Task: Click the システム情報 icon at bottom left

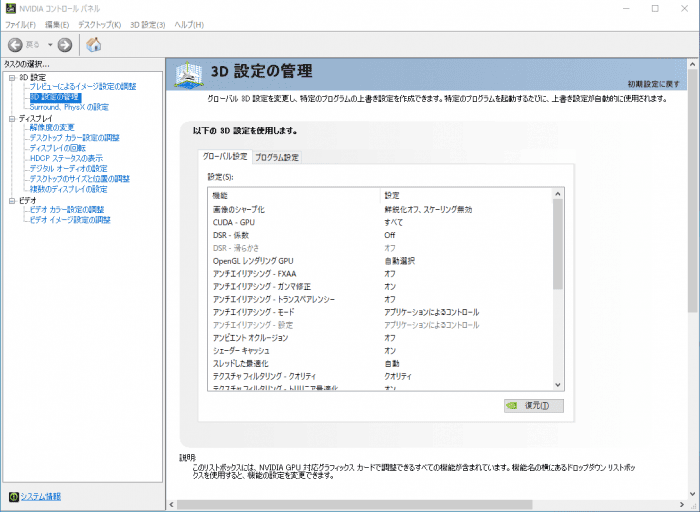Action: (14, 496)
